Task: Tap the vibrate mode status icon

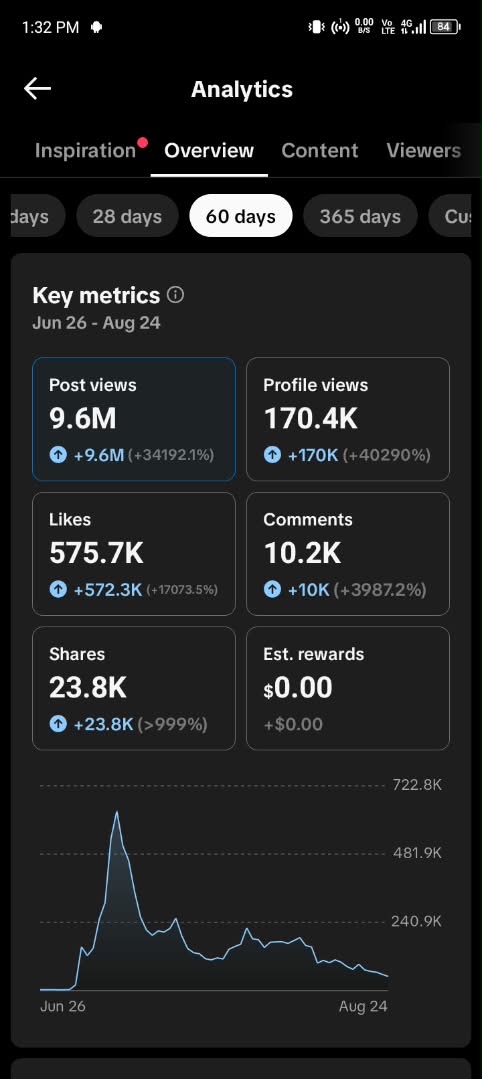Action: coord(317,27)
